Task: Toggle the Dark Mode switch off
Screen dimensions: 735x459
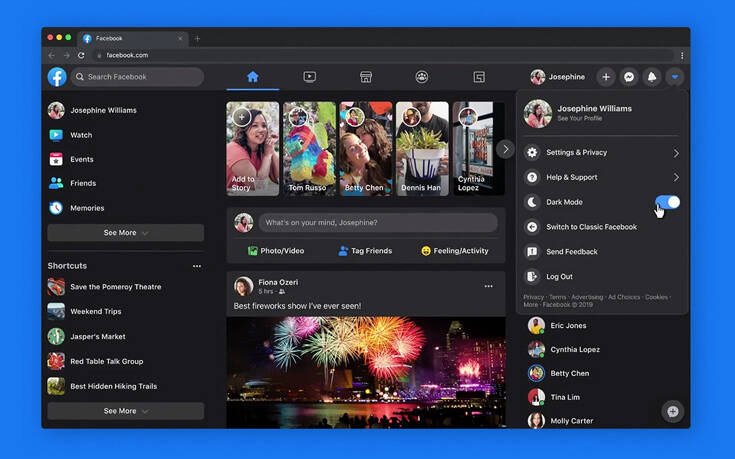Action: [x=667, y=202]
